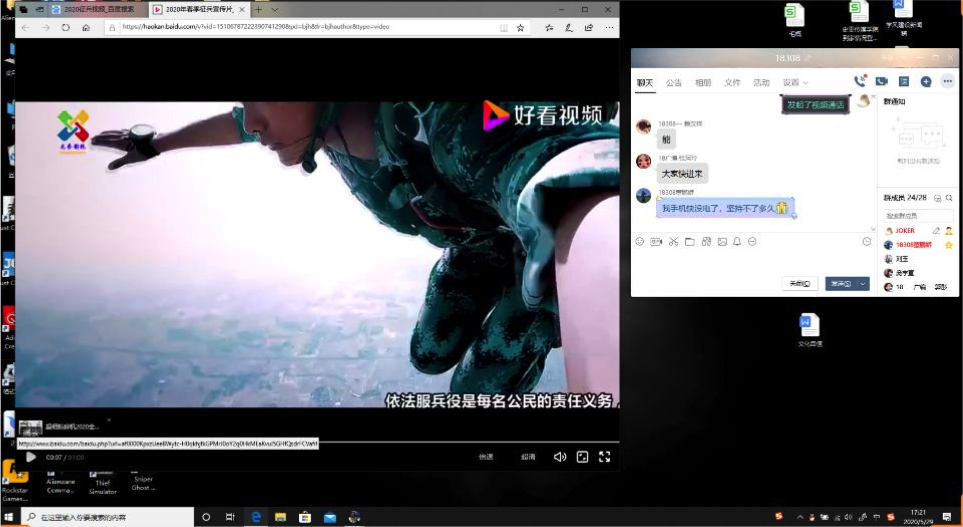
Task: Click the scissors screenshot tool in chat toolbar
Action: click(x=673, y=241)
